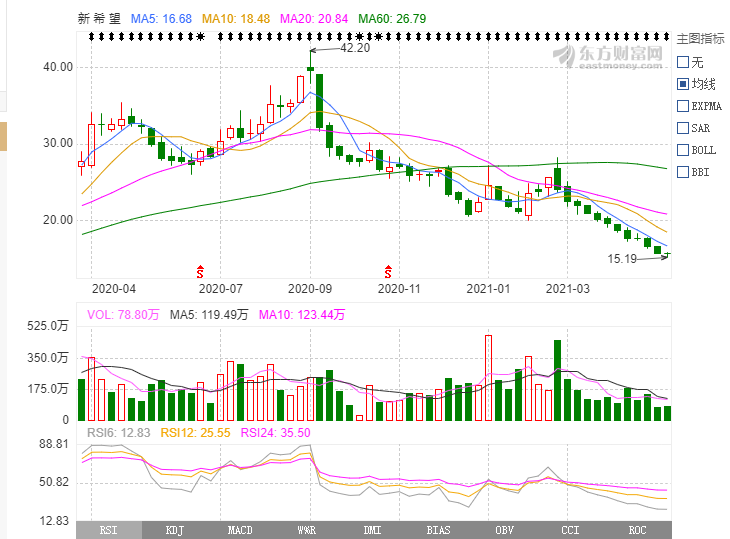
Task: Click the Eastmoney watermark logo
Action: tap(609, 55)
